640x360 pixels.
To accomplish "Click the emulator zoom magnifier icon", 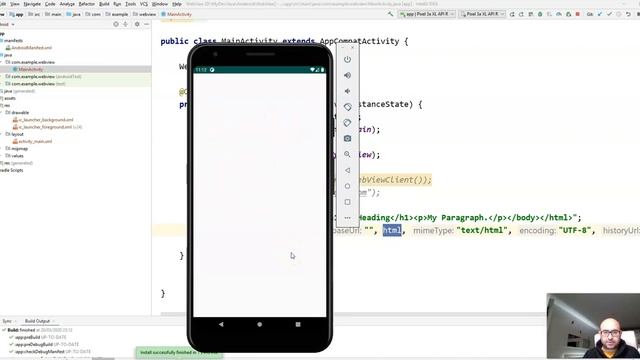I will tap(347, 154).
